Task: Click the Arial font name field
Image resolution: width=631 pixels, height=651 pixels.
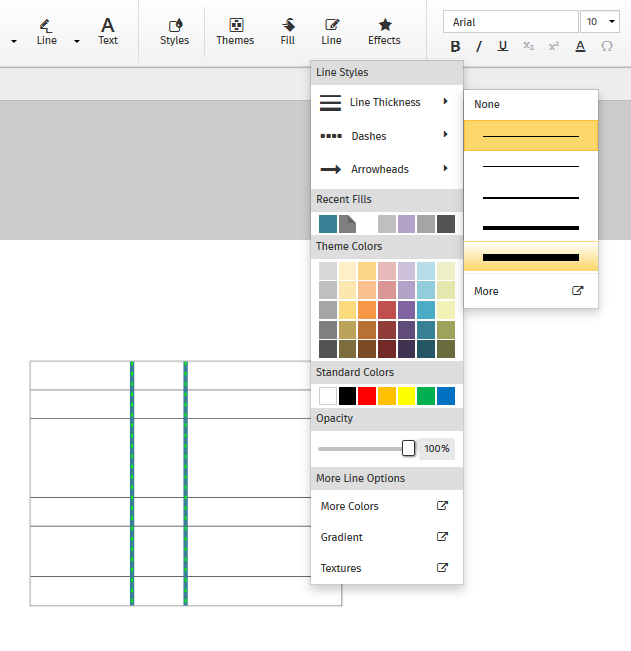Action: pos(510,21)
